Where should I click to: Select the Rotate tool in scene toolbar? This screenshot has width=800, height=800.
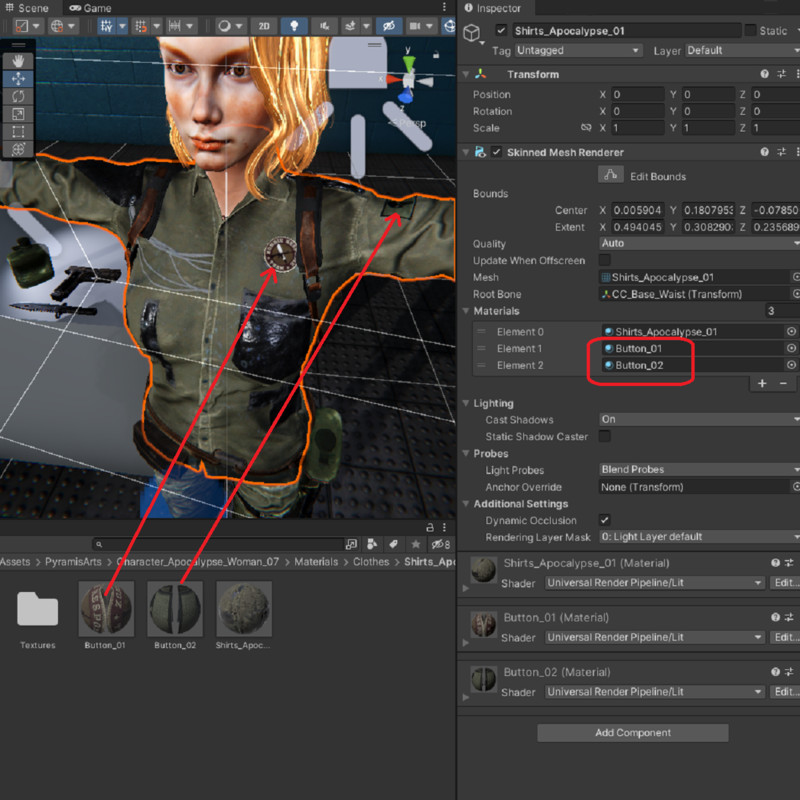point(19,96)
